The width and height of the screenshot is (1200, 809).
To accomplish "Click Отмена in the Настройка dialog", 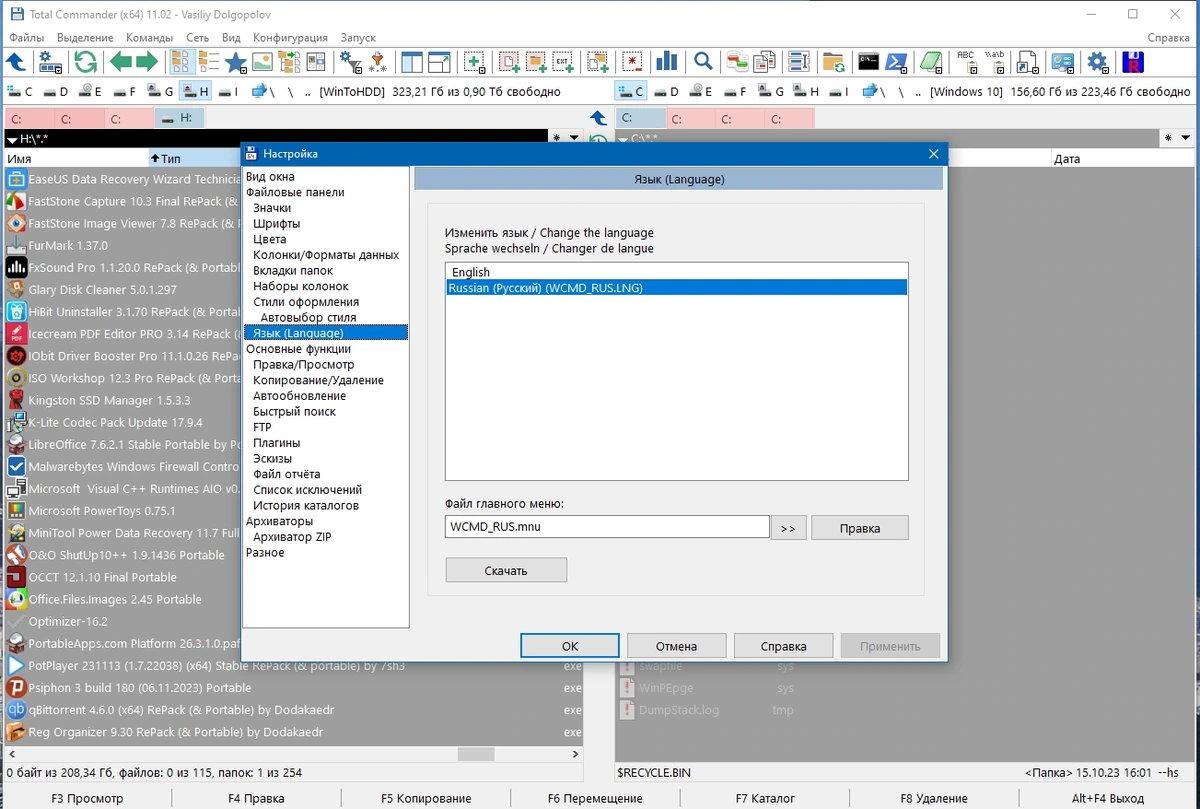I will 677,646.
